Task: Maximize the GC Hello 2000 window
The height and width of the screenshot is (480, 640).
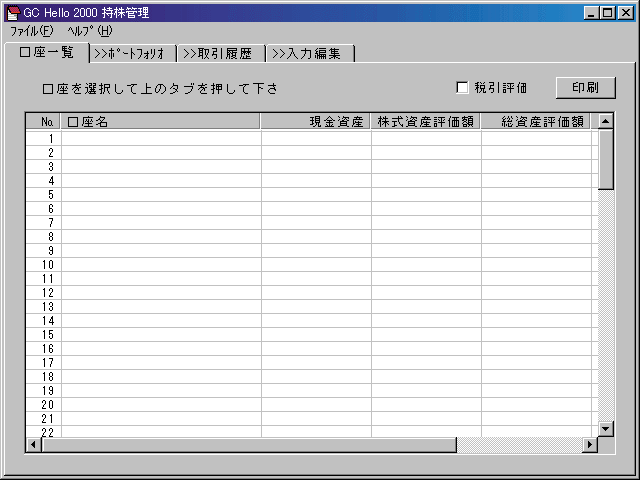Action: (x=607, y=13)
